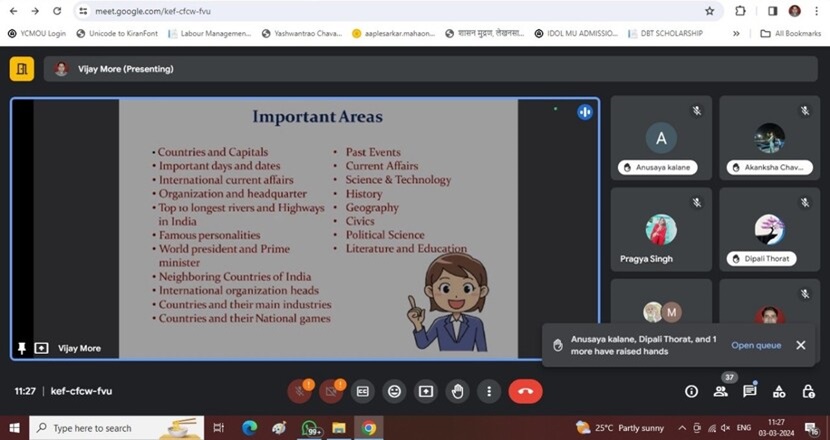Dismiss the raised hands notification
The width and height of the screenshot is (830, 440).
tap(801, 345)
